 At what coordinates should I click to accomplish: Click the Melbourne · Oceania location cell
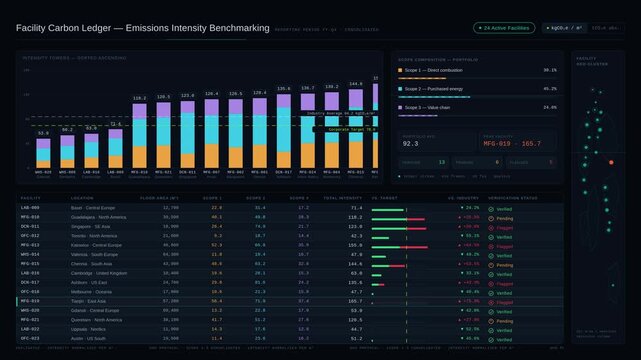click(91, 292)
